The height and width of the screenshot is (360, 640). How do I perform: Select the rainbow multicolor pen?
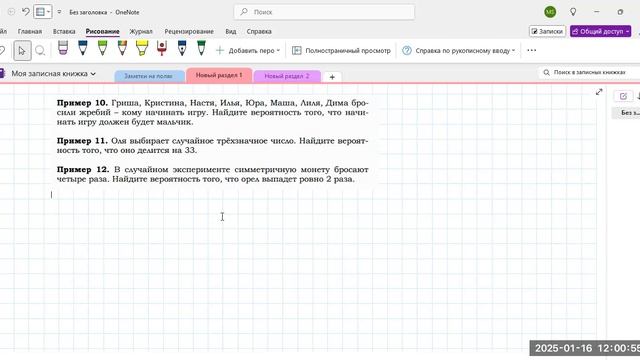tap(122, 48)
